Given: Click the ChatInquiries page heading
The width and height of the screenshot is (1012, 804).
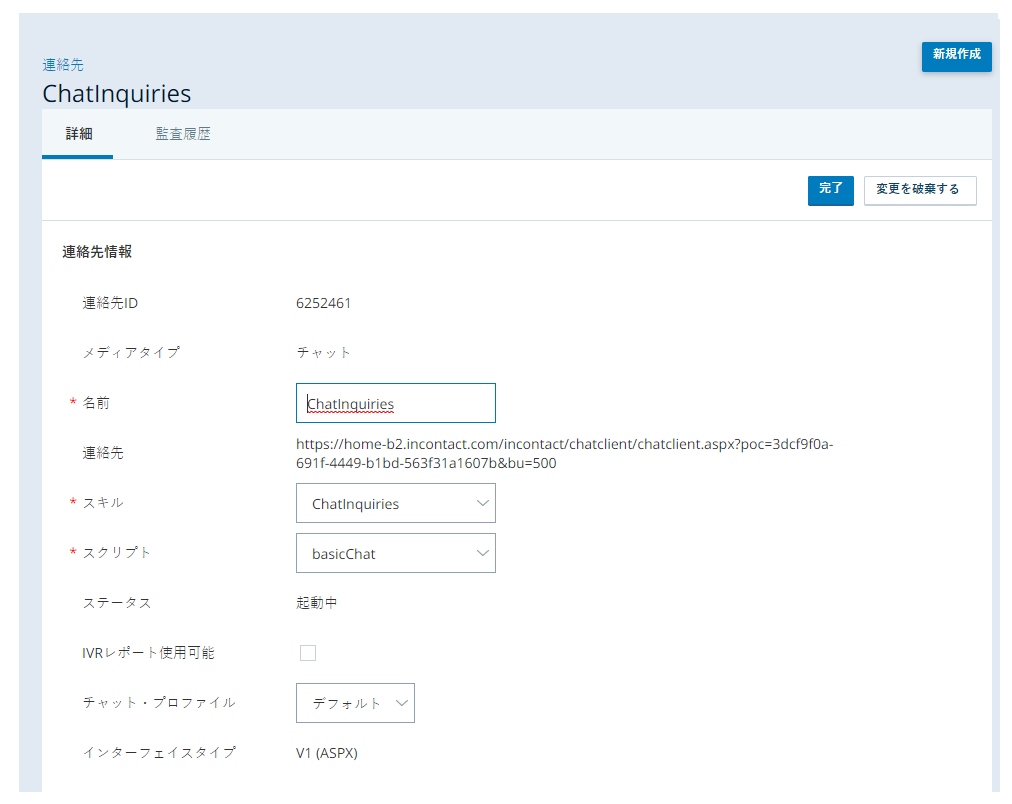Looking at the screenshot, I should 117,94.
